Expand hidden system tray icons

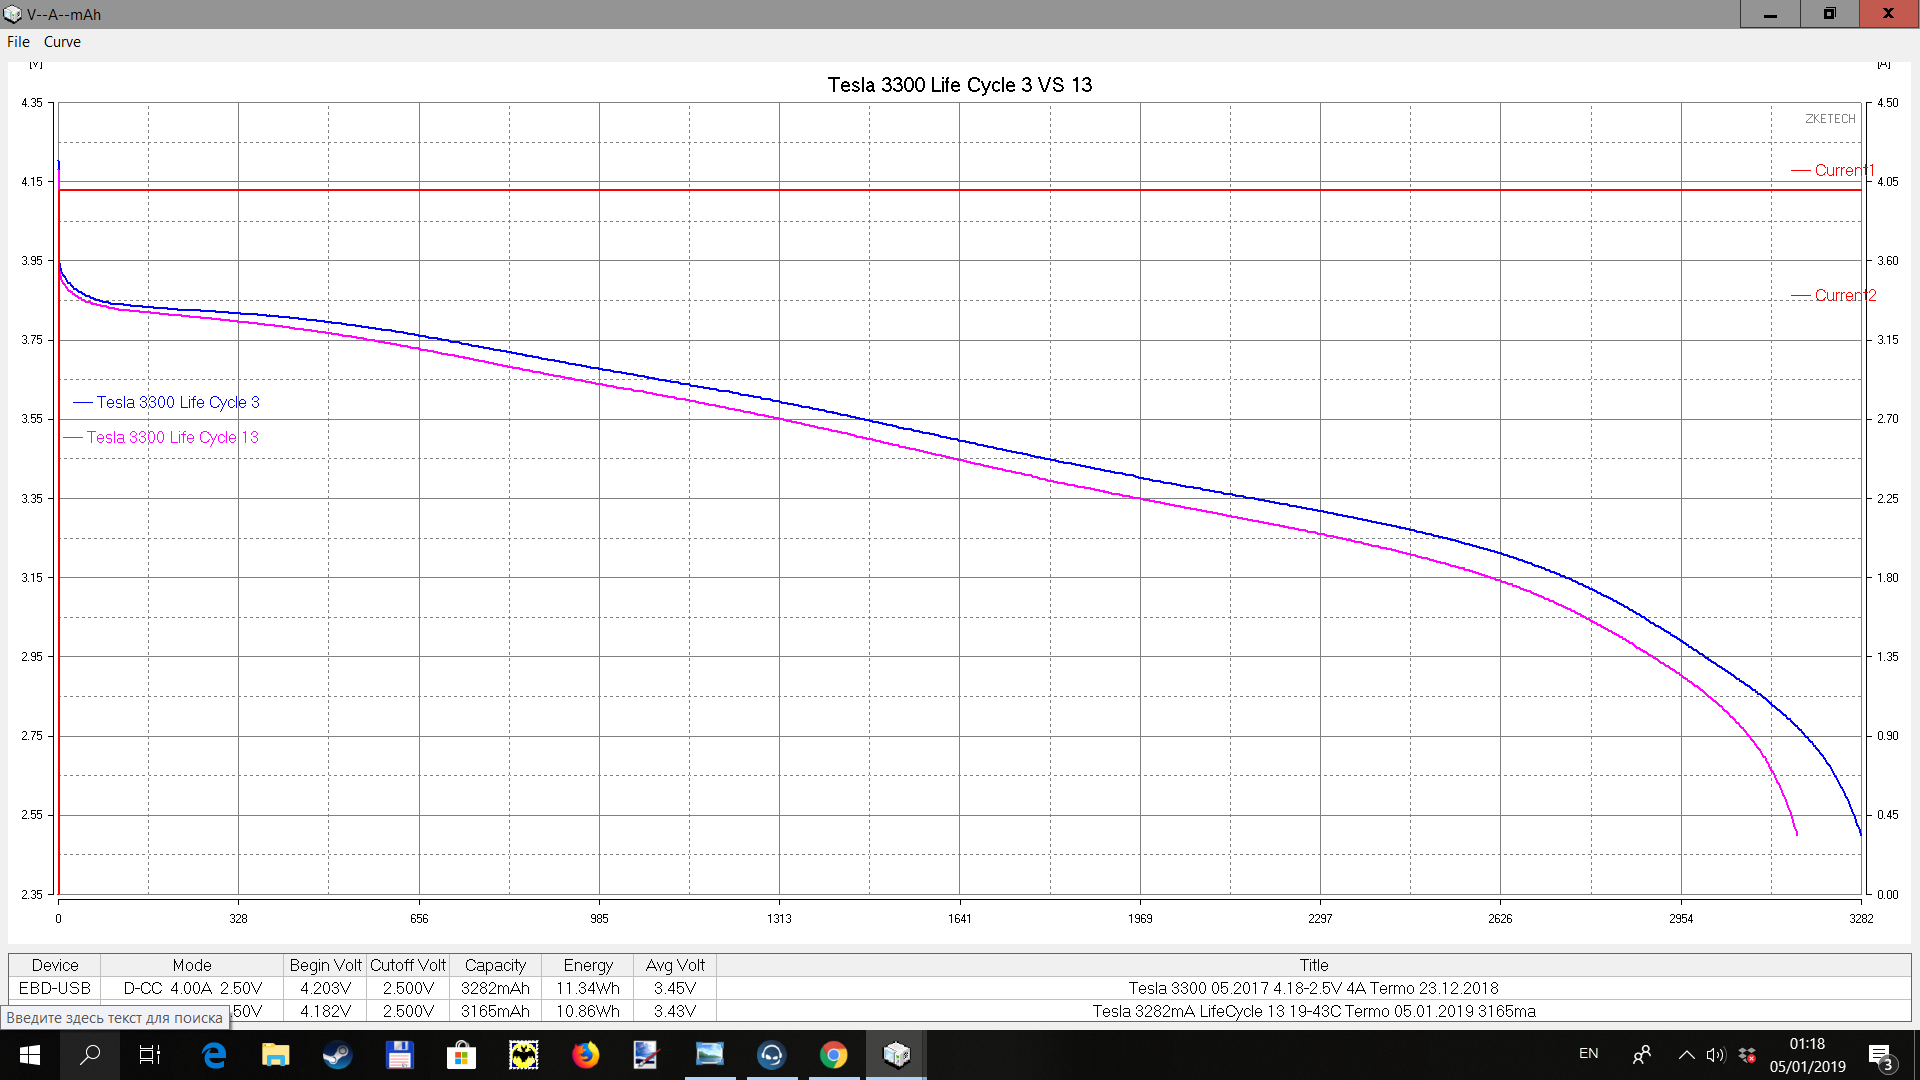point(1686,1055)
